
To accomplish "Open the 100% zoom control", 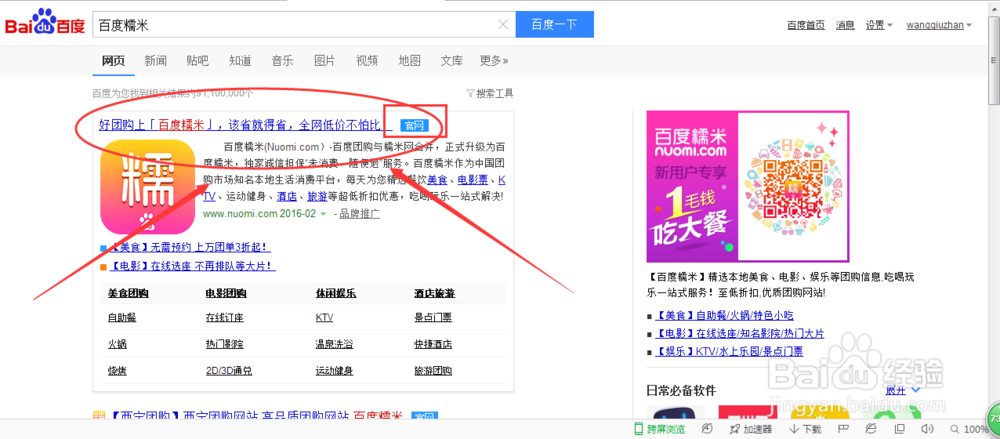I will [969, 429].
